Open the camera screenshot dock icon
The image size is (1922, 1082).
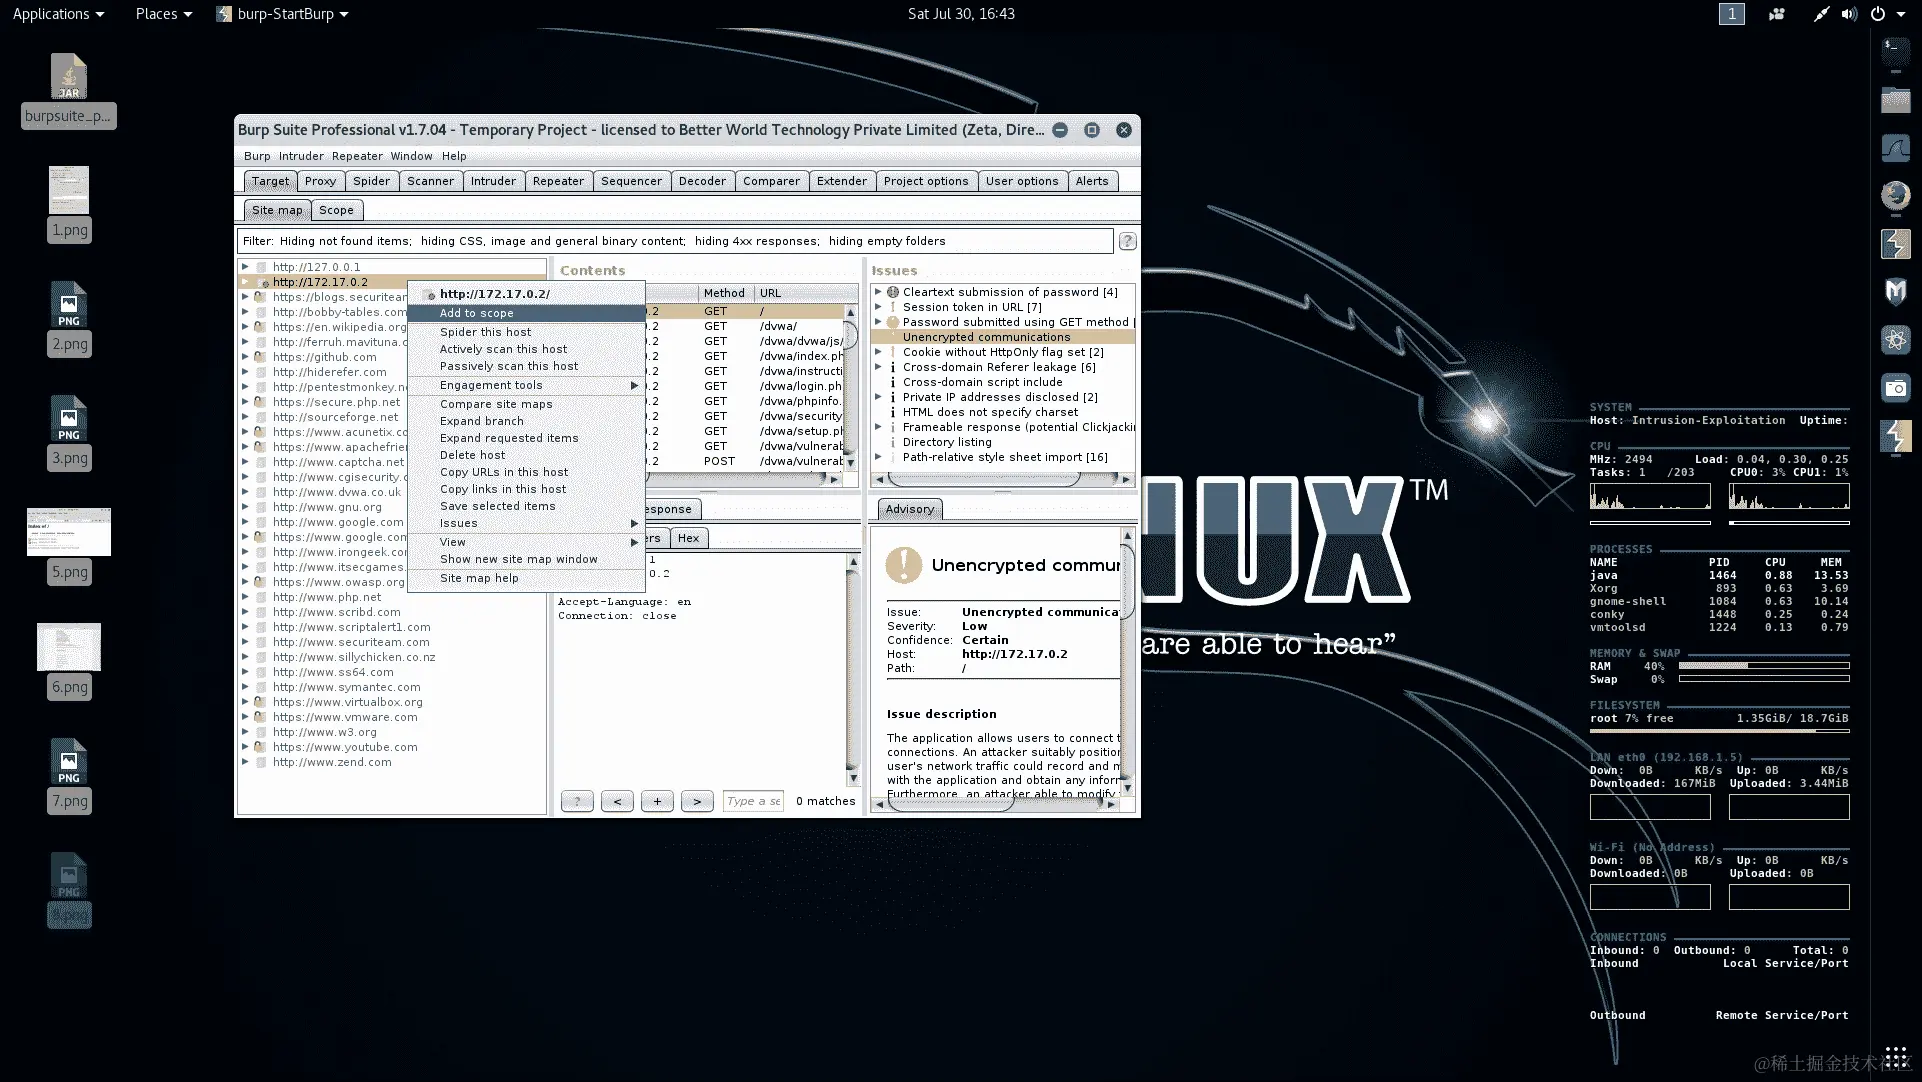[x=1895, y=388]
